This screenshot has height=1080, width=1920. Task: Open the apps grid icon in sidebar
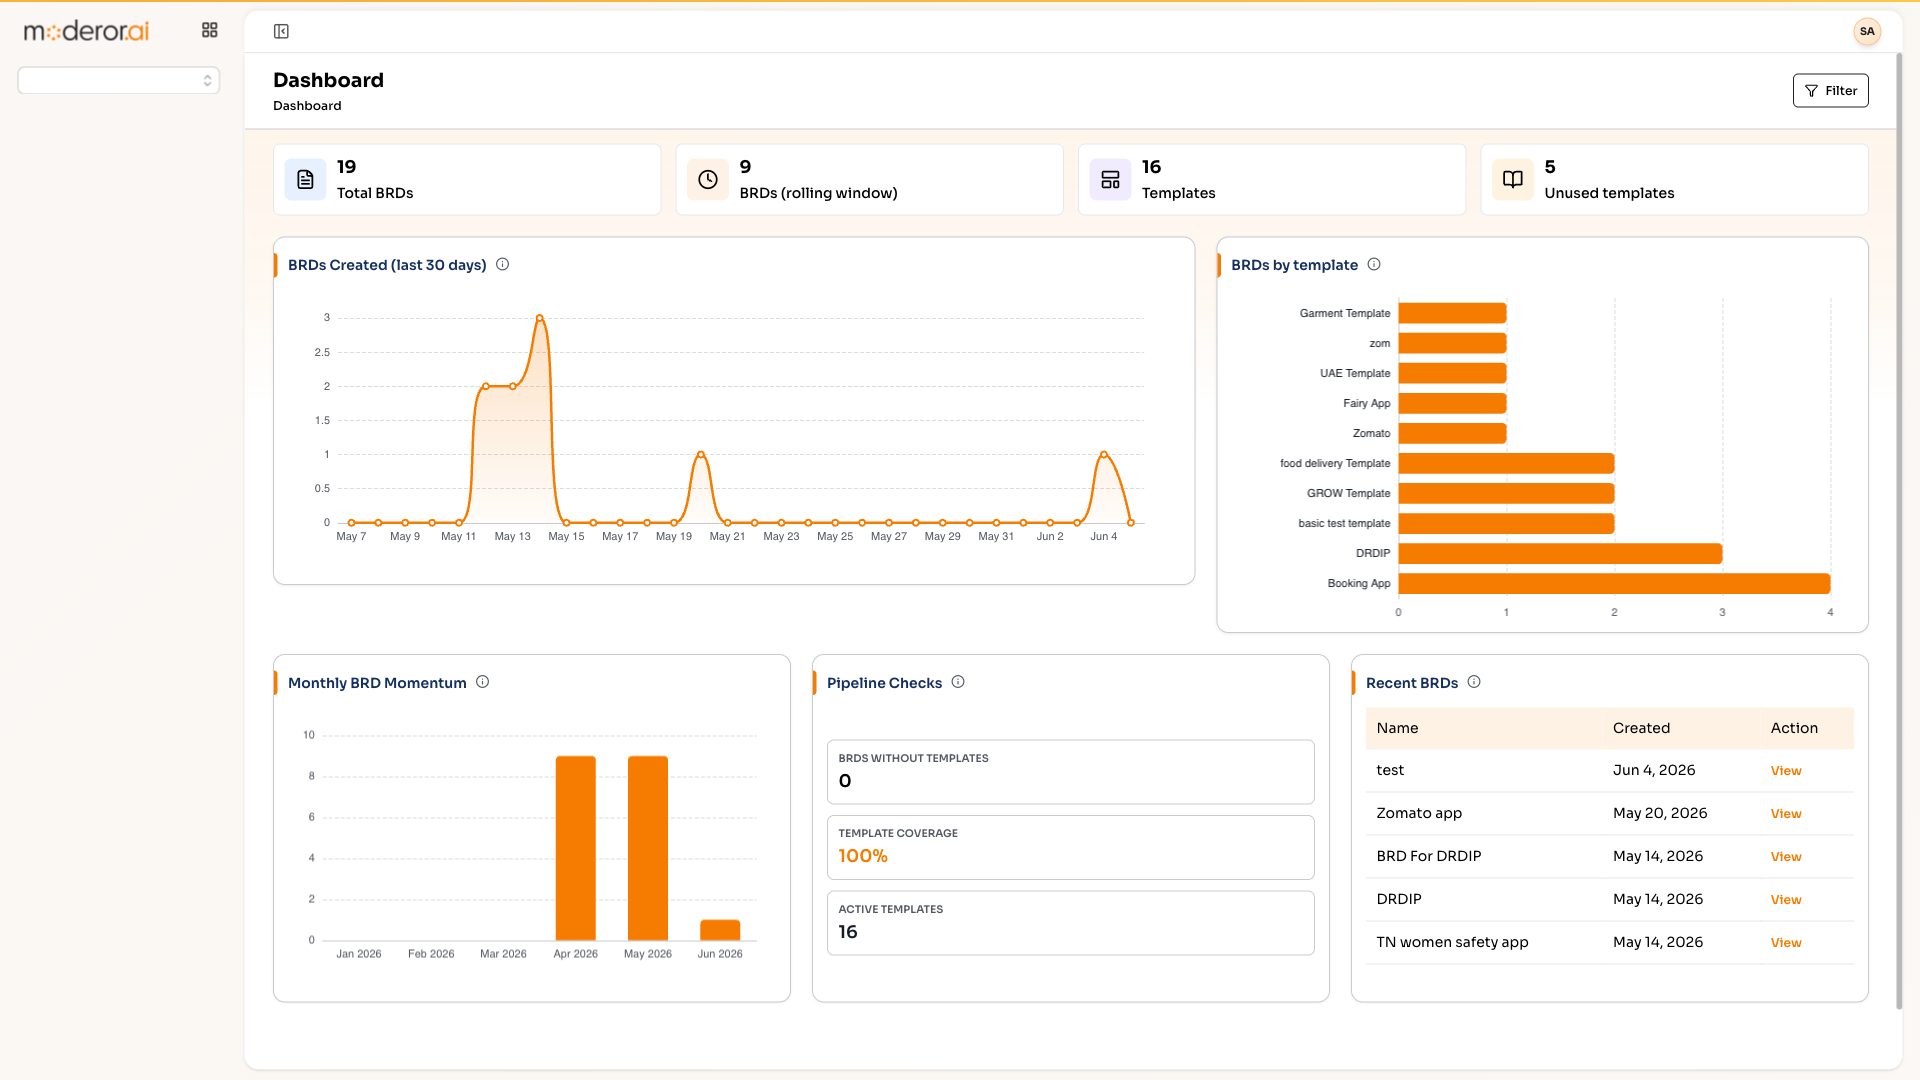click(x=209, y=30)
